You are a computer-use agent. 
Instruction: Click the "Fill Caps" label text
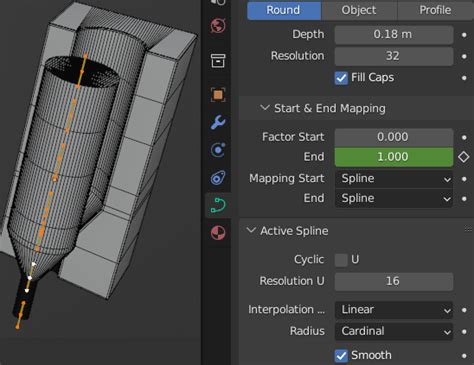(x=372, y=78)
